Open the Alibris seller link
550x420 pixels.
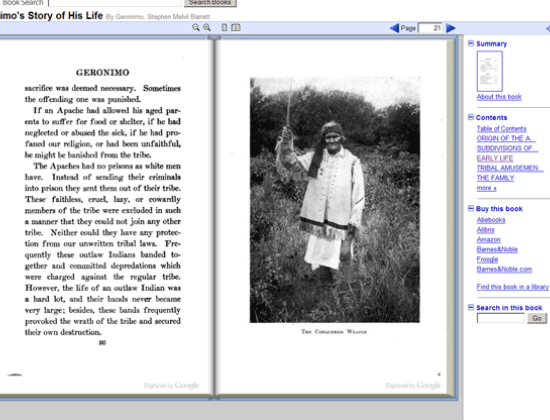[x=485, y=229]
